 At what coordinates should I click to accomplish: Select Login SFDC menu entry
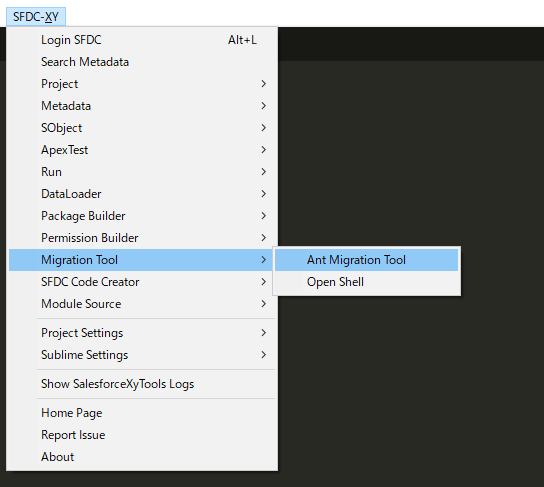pyautogui.click(x=142, y=40)
